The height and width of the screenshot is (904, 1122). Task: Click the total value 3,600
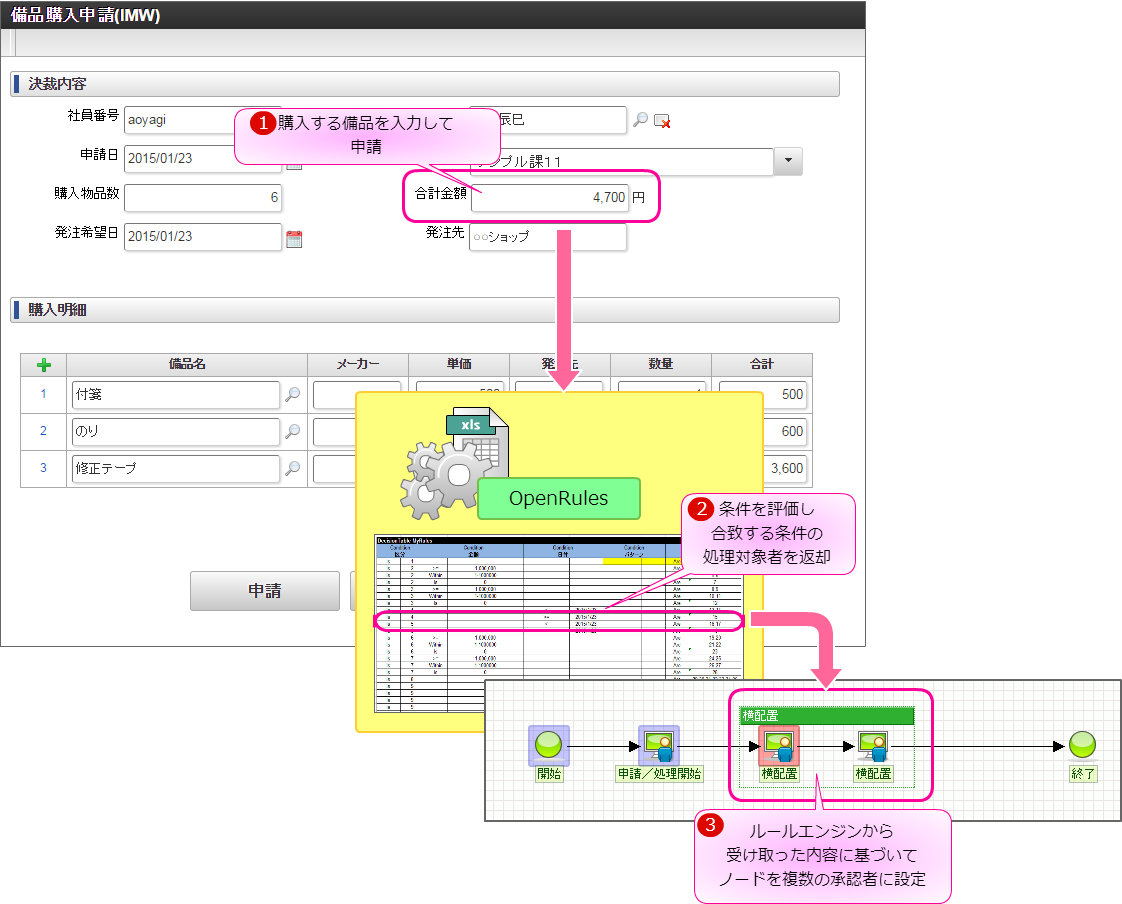pyautogui.click(x=787, y=469)
